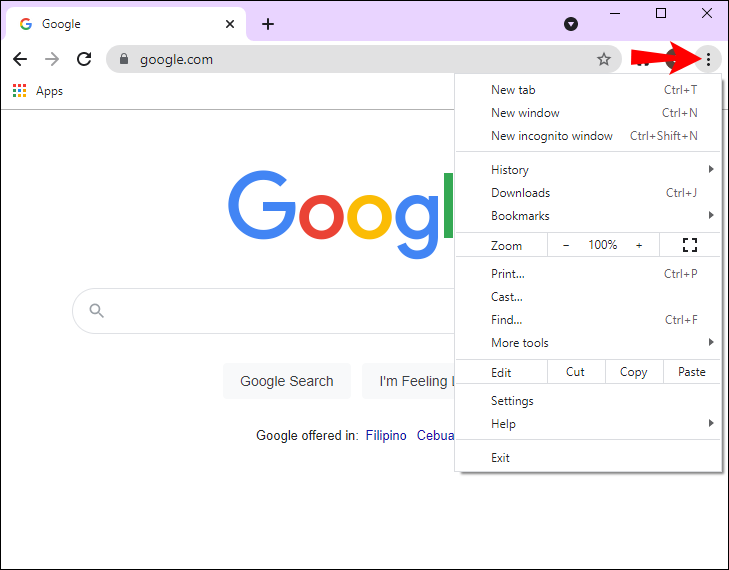Choose New tab from menu
Screen dimensions: 729x570
(x=588, y=90)
